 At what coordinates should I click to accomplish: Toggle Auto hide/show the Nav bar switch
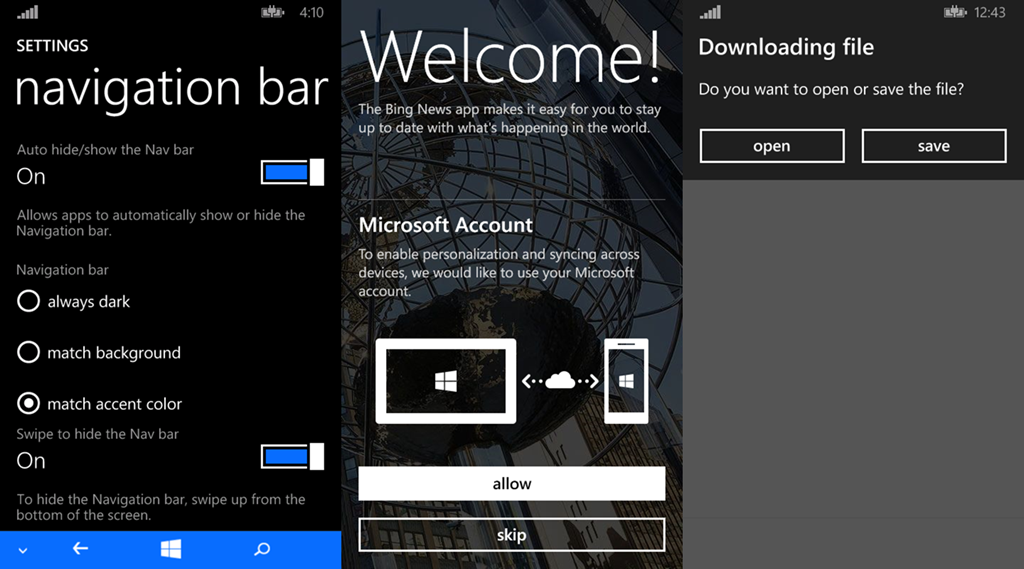(292, 172)
